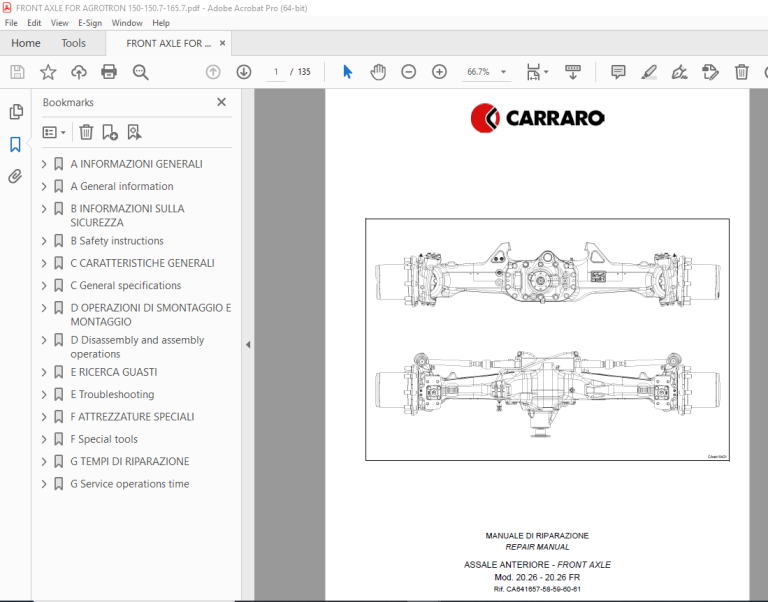768x602 pixels.
Task: Add file to starred favorites
Action: point(48,72)
